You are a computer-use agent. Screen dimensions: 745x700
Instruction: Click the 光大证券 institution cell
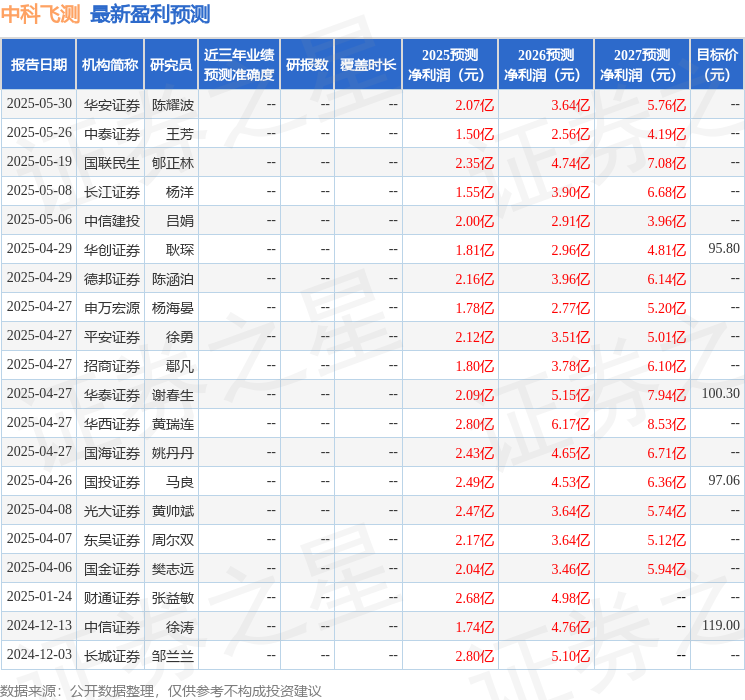click(112, 511)
